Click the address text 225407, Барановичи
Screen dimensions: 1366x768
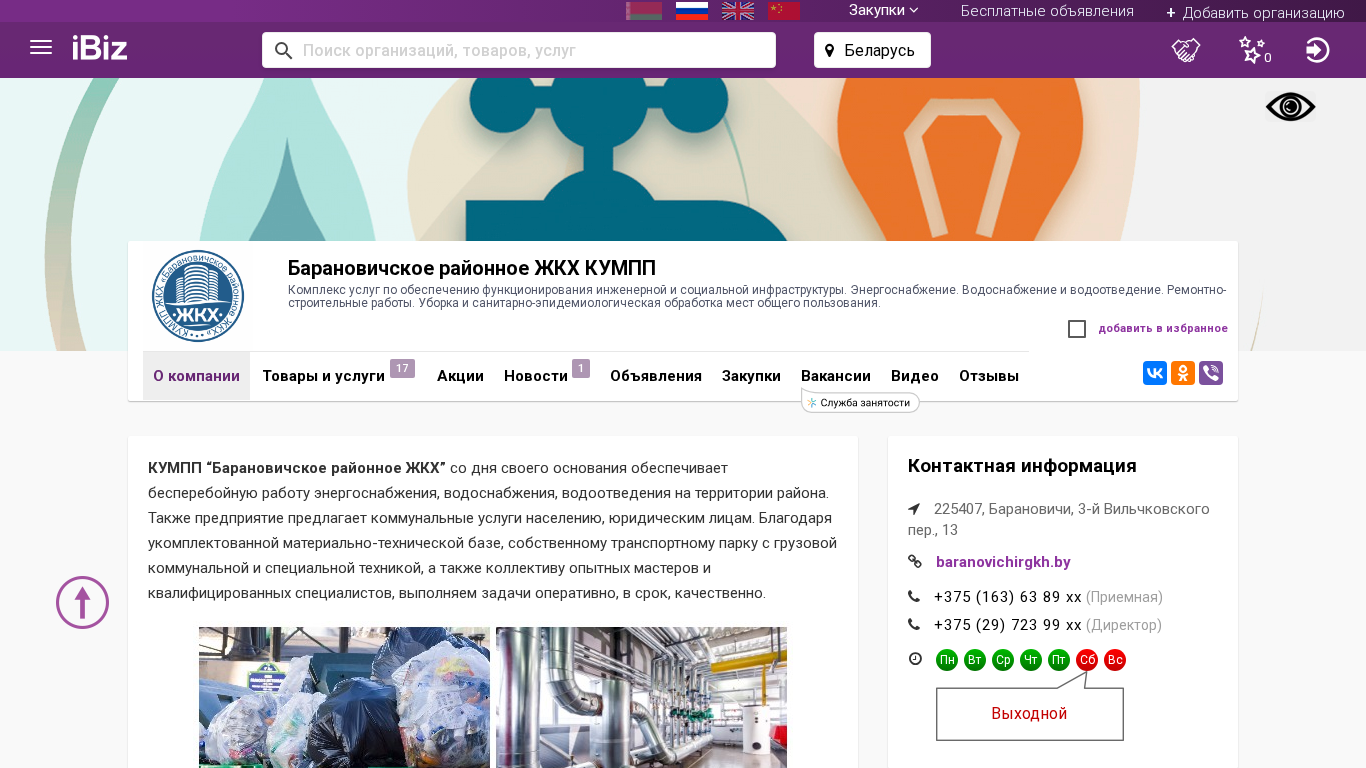coord(1059,519)
